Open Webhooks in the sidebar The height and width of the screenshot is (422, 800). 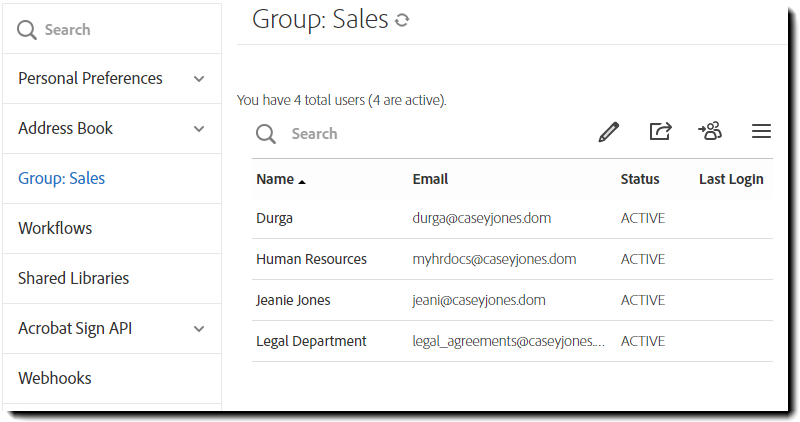click(54, 378)
